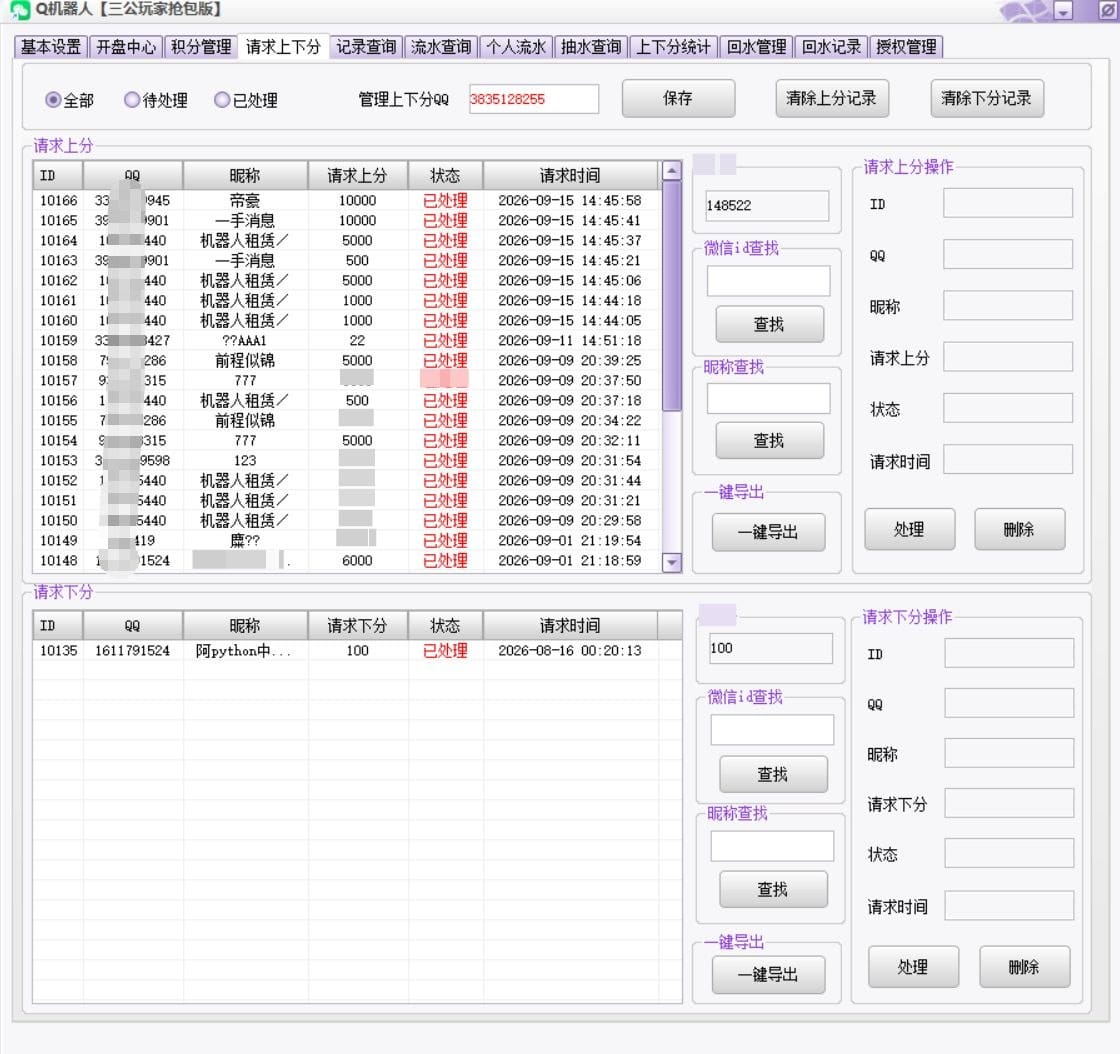Click 查找 under 微信id查找 in 请求下分 section

(x=773, y=775)
